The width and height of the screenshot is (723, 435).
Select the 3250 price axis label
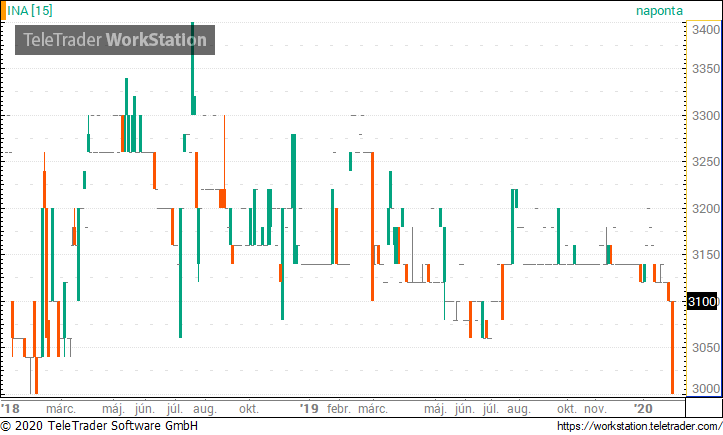coord(705,161)
